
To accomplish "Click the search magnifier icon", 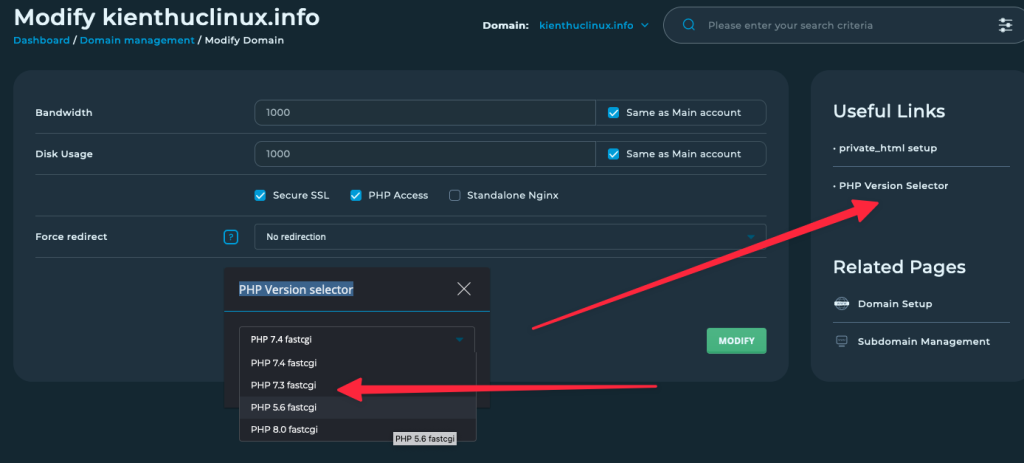I will point(688,25).
